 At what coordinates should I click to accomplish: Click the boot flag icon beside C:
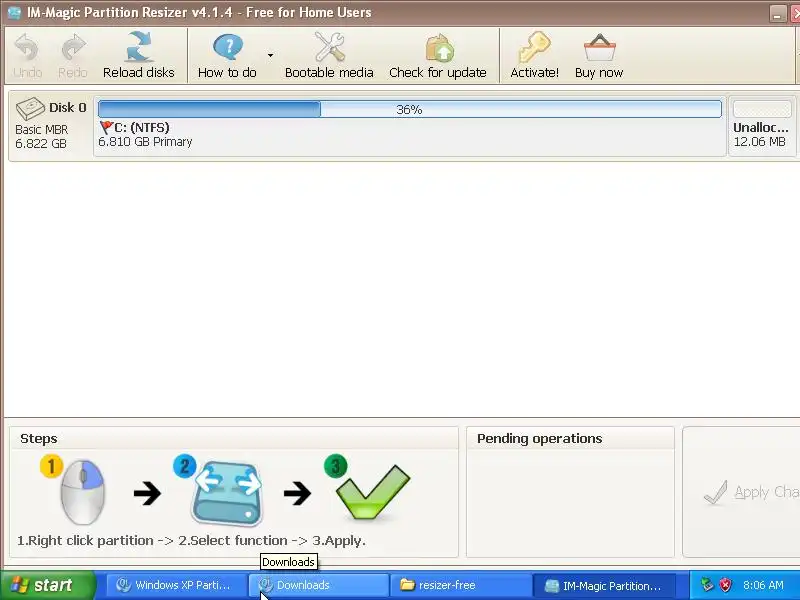(x=106, y=127)
